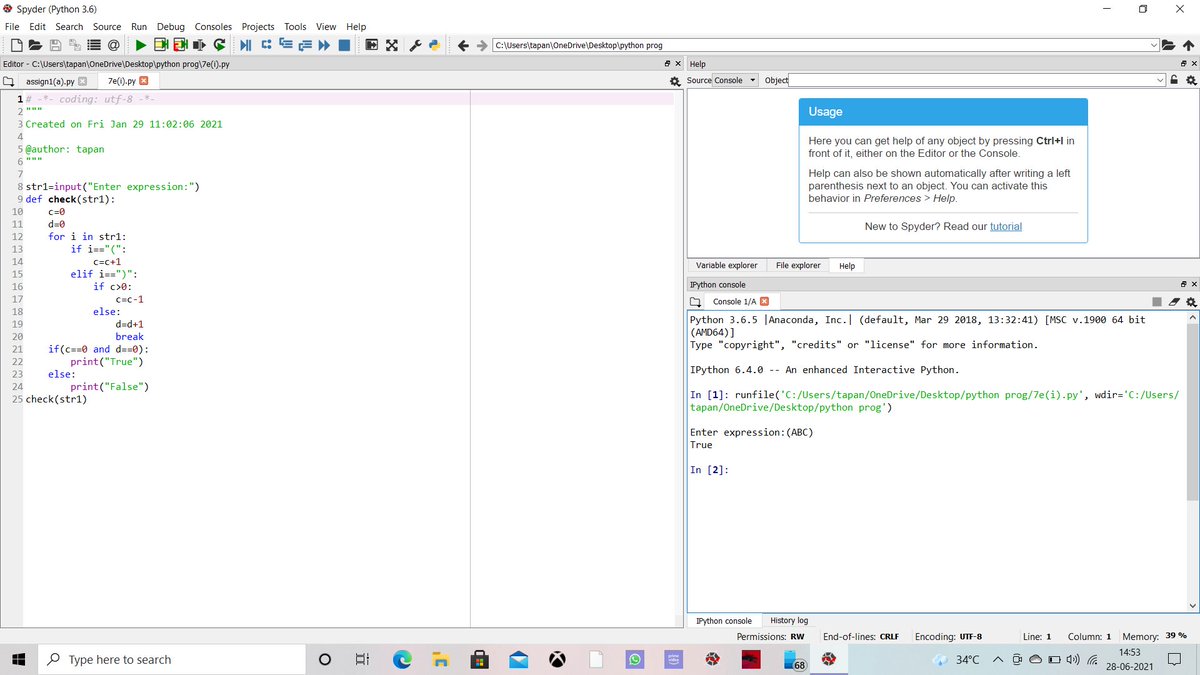1200x675 pixels.
Task: Open Preferences wrench icon
Action: click(415, 45)
